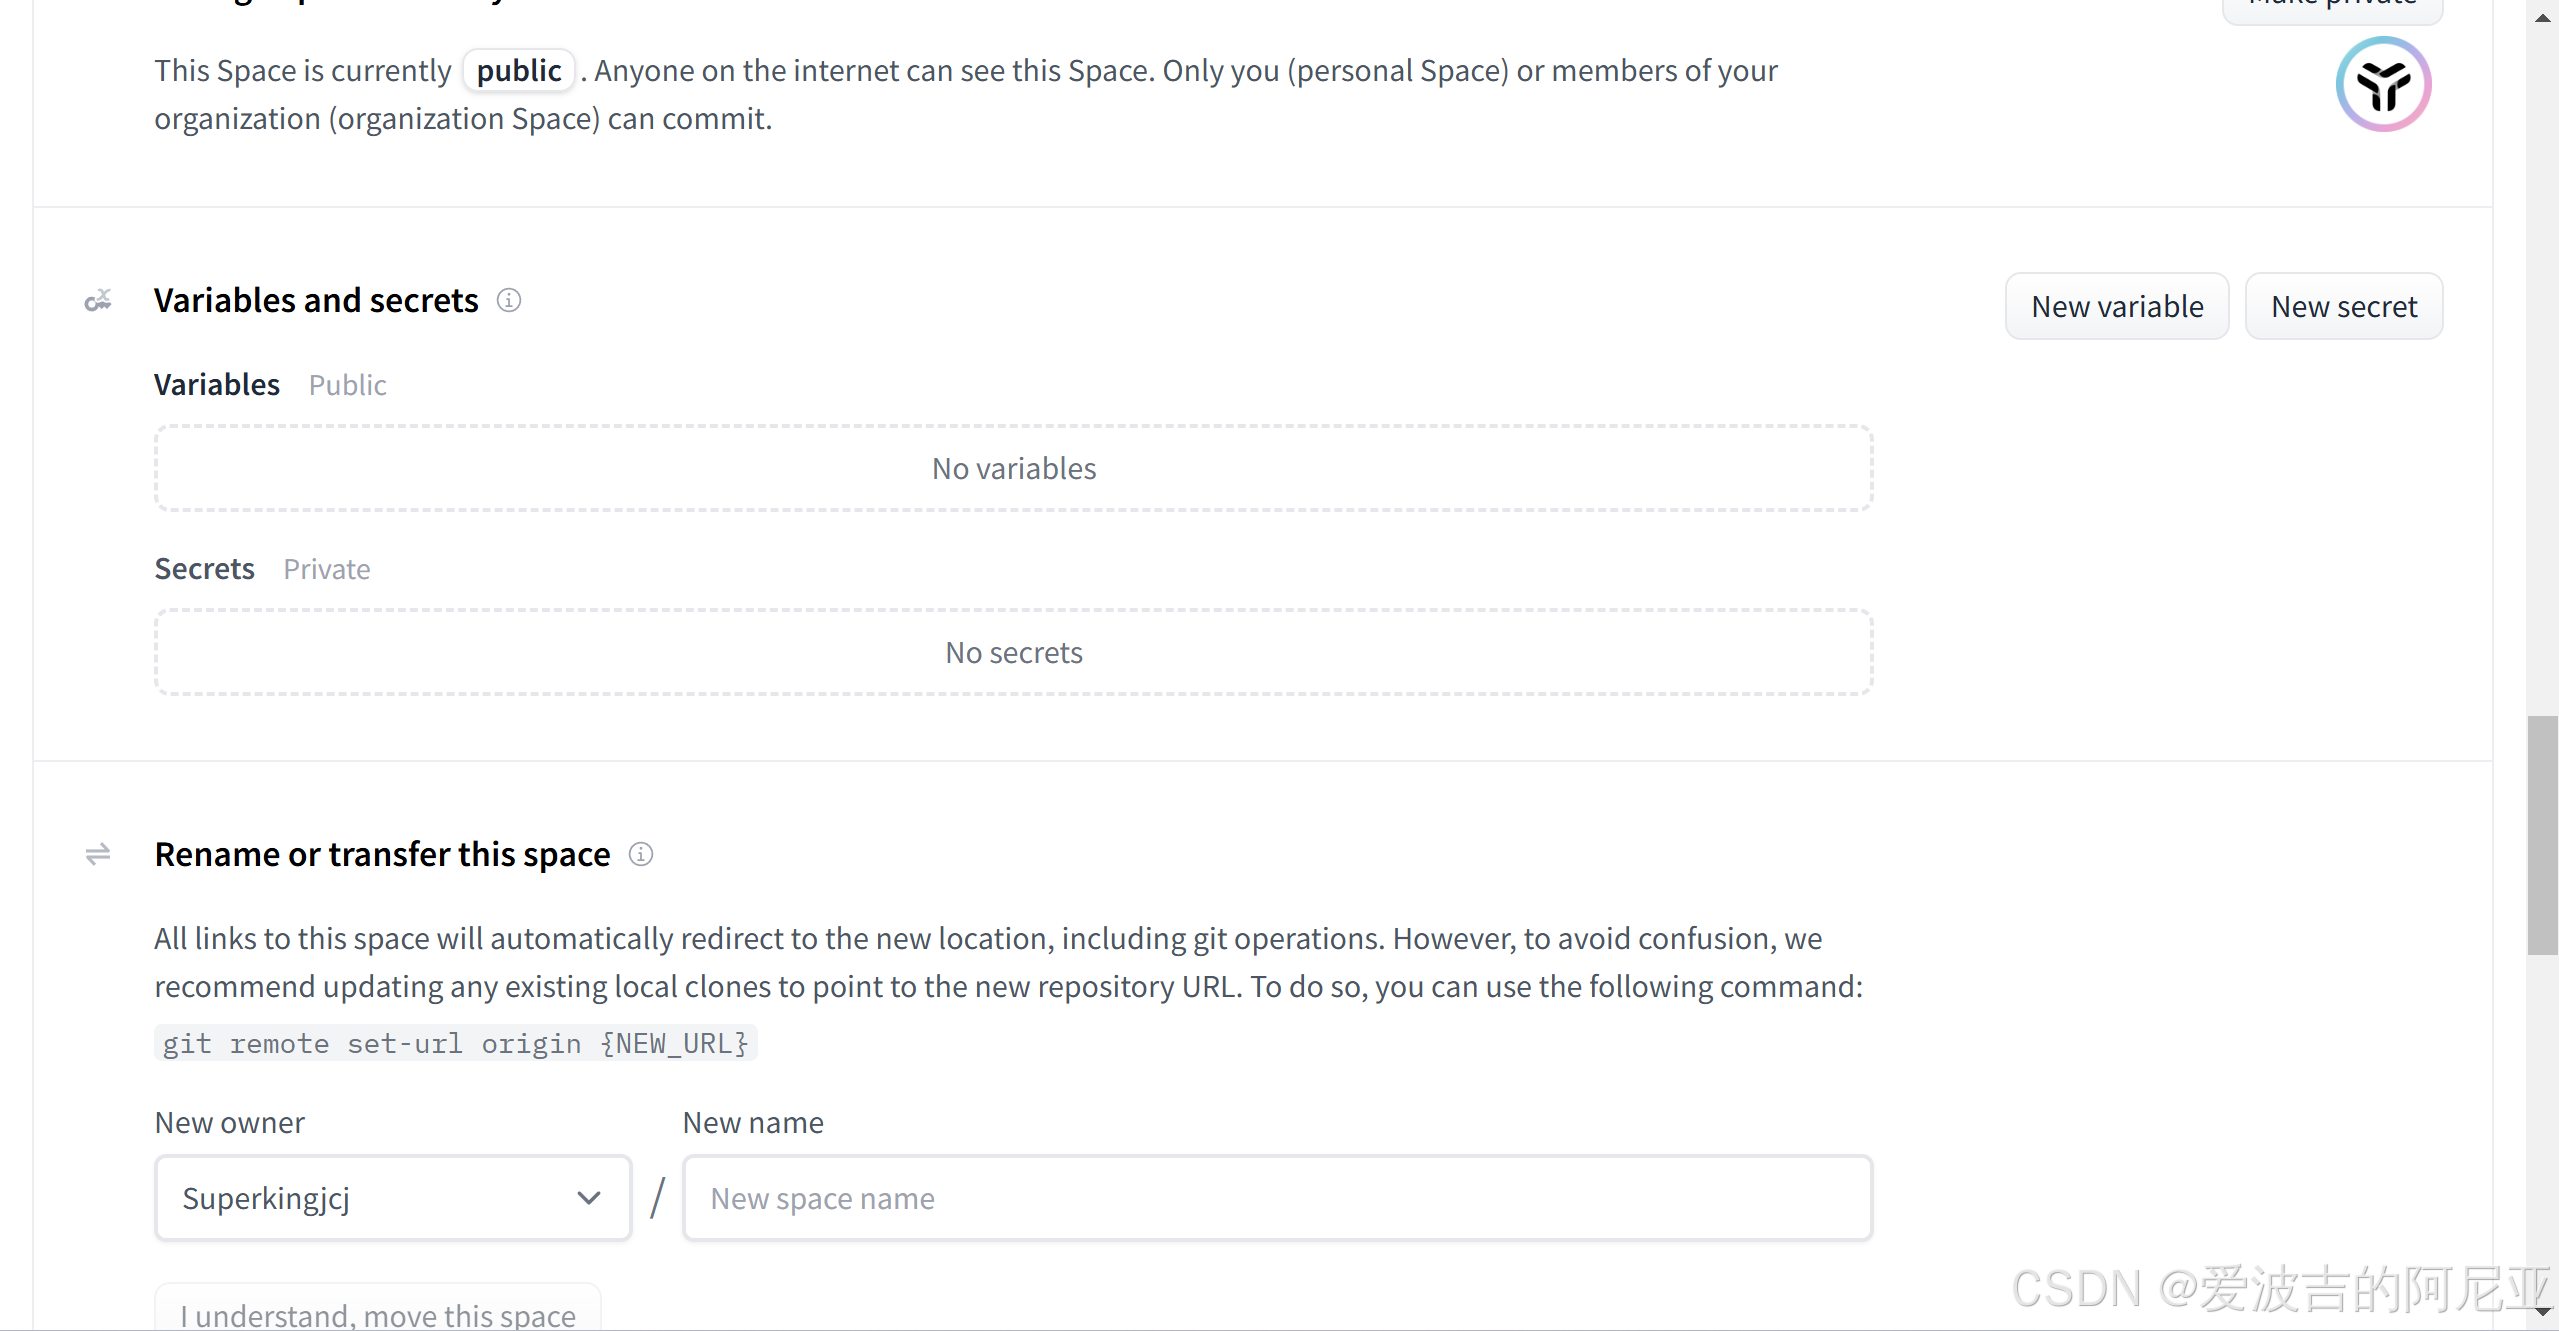Viewport: 2559px width, 1331px height.
Task: Open info icon next to Rename or transfer
Action: [x=641, y=855]
